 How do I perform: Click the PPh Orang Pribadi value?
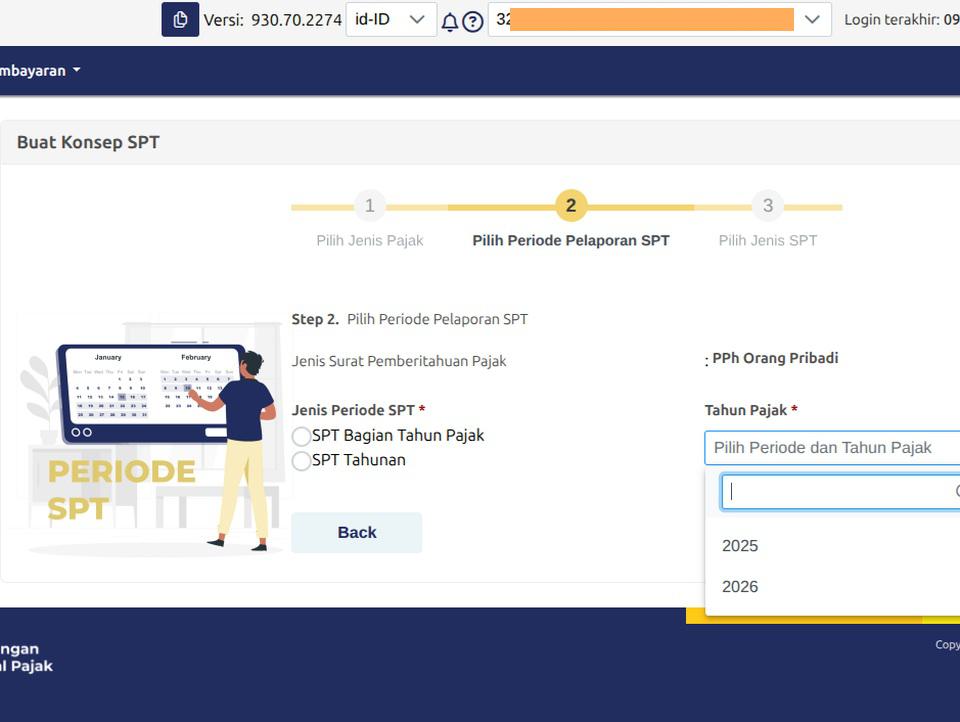(775, 358)
